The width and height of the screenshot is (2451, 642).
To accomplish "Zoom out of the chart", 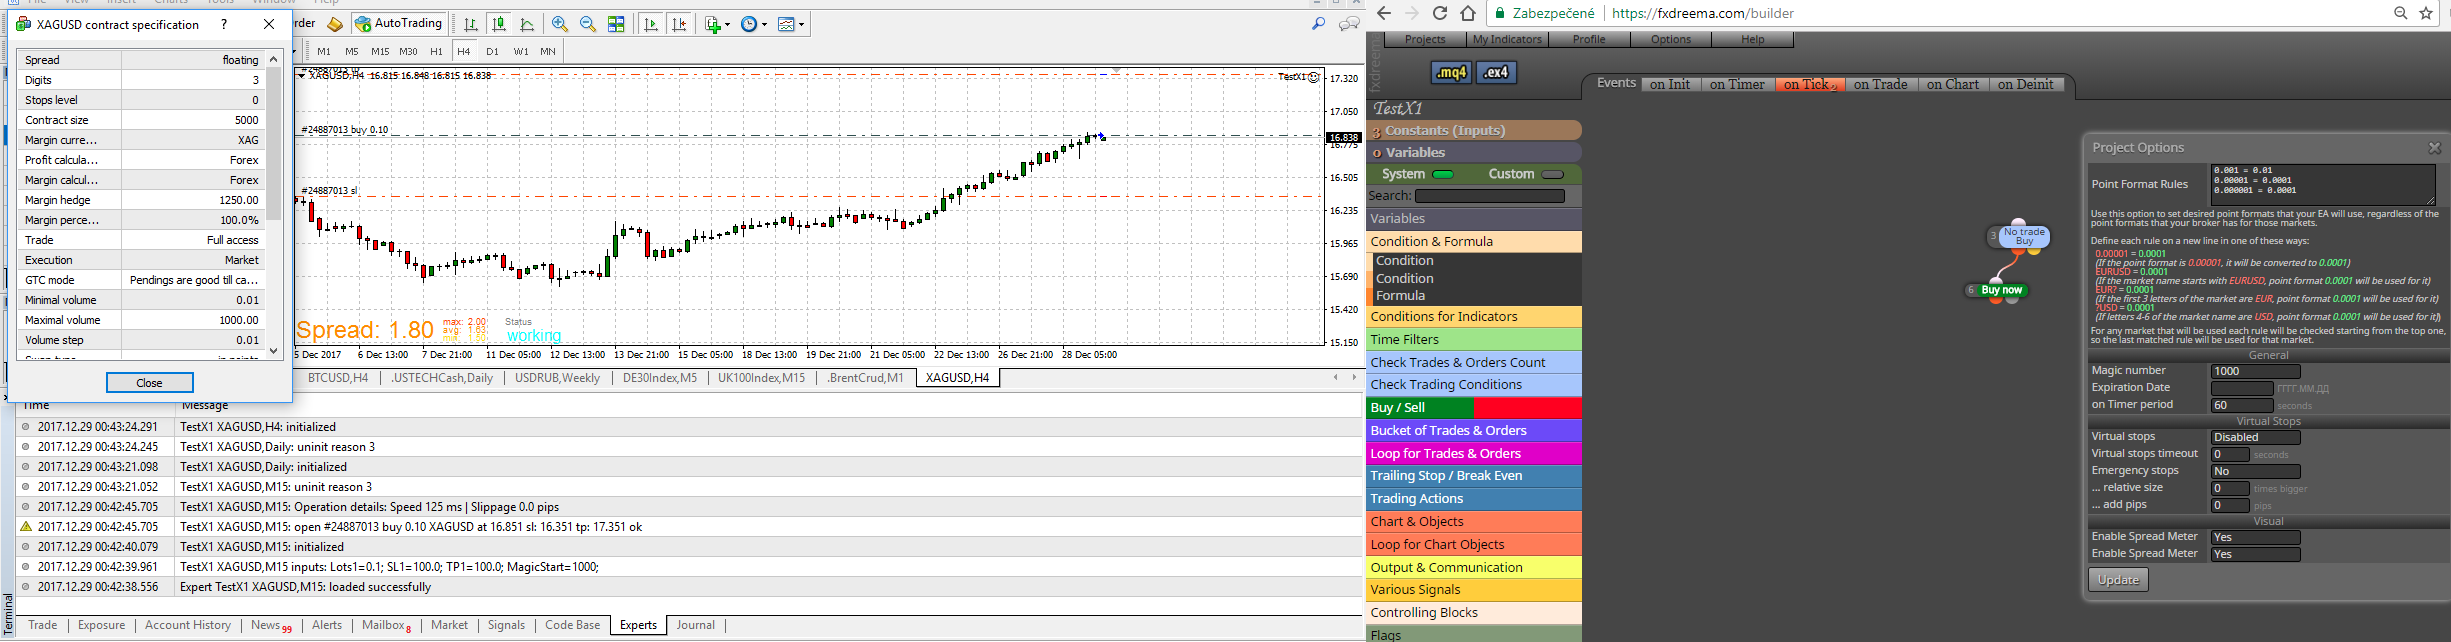I will pos(588,24).
